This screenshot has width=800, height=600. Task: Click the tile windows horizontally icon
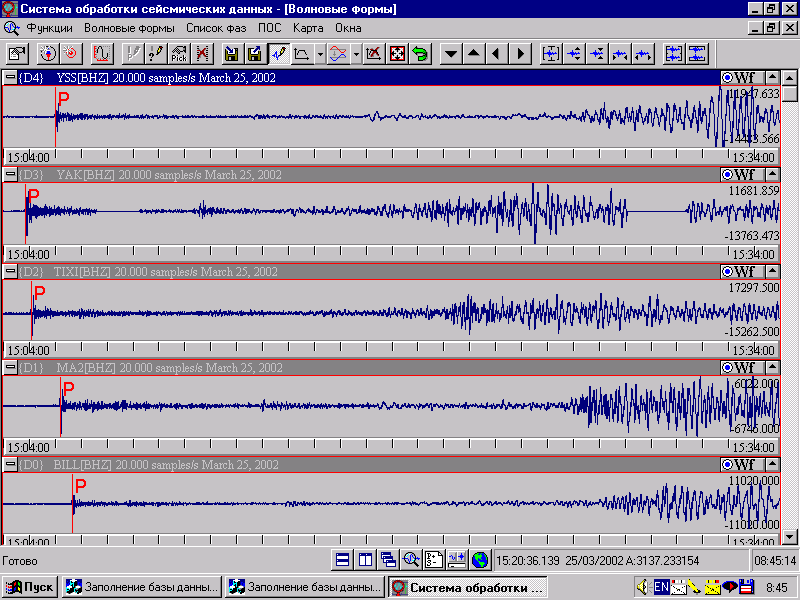point(342,561)
